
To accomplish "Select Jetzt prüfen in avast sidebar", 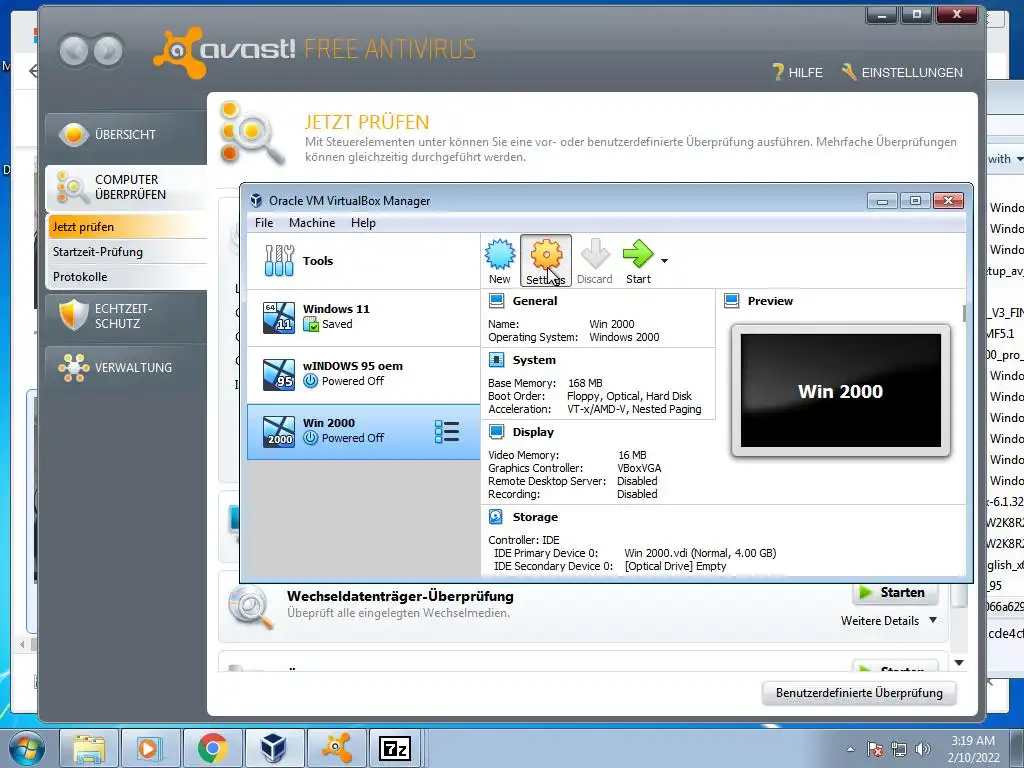I will tap(127, 227).
